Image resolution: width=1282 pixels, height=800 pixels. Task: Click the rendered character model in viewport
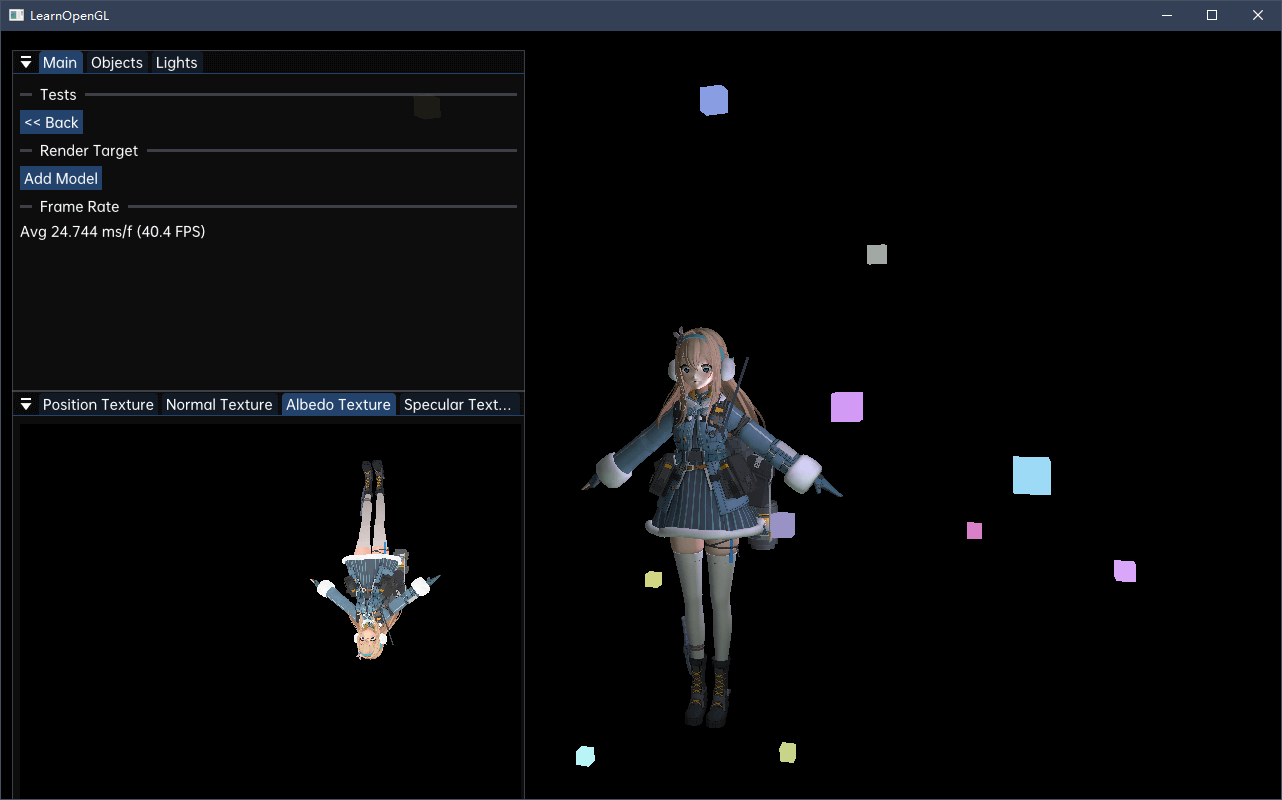click(x=711, y=526)
